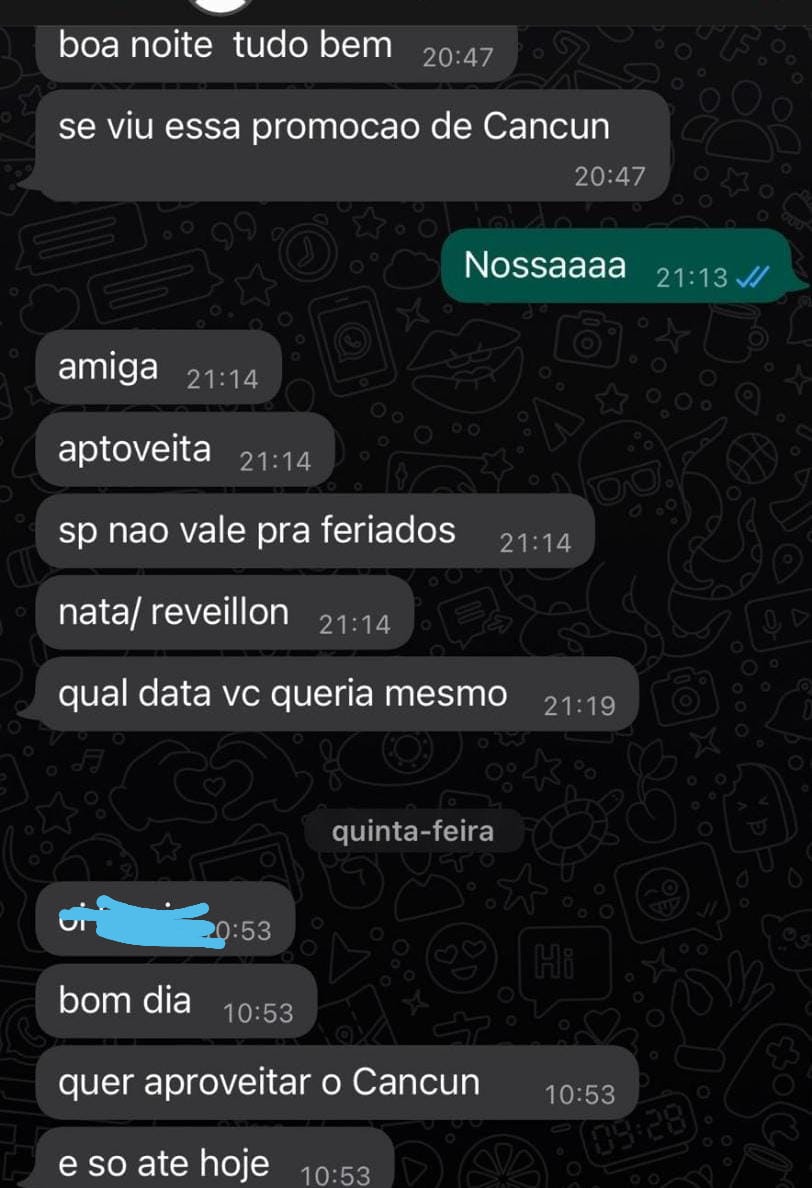The image size is (812, 1188).
Task: Tap the 'aptoveita' message bubble
Action: [185, 449]
